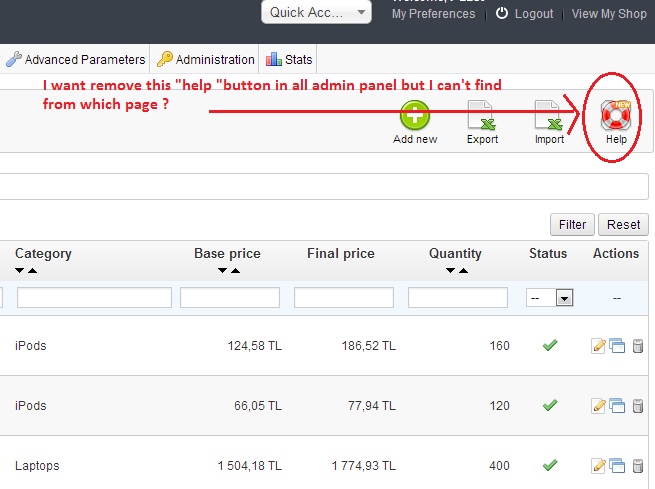Open the Stats menu
The image size is (655, 489).
[x=289, y=59]
